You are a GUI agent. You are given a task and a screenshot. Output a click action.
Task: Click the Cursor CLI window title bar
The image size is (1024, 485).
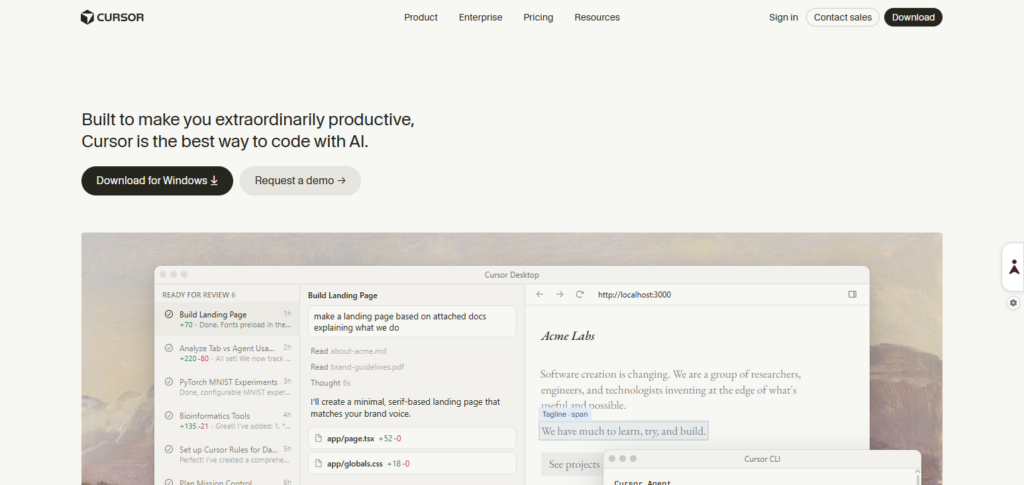coord(761,459)
